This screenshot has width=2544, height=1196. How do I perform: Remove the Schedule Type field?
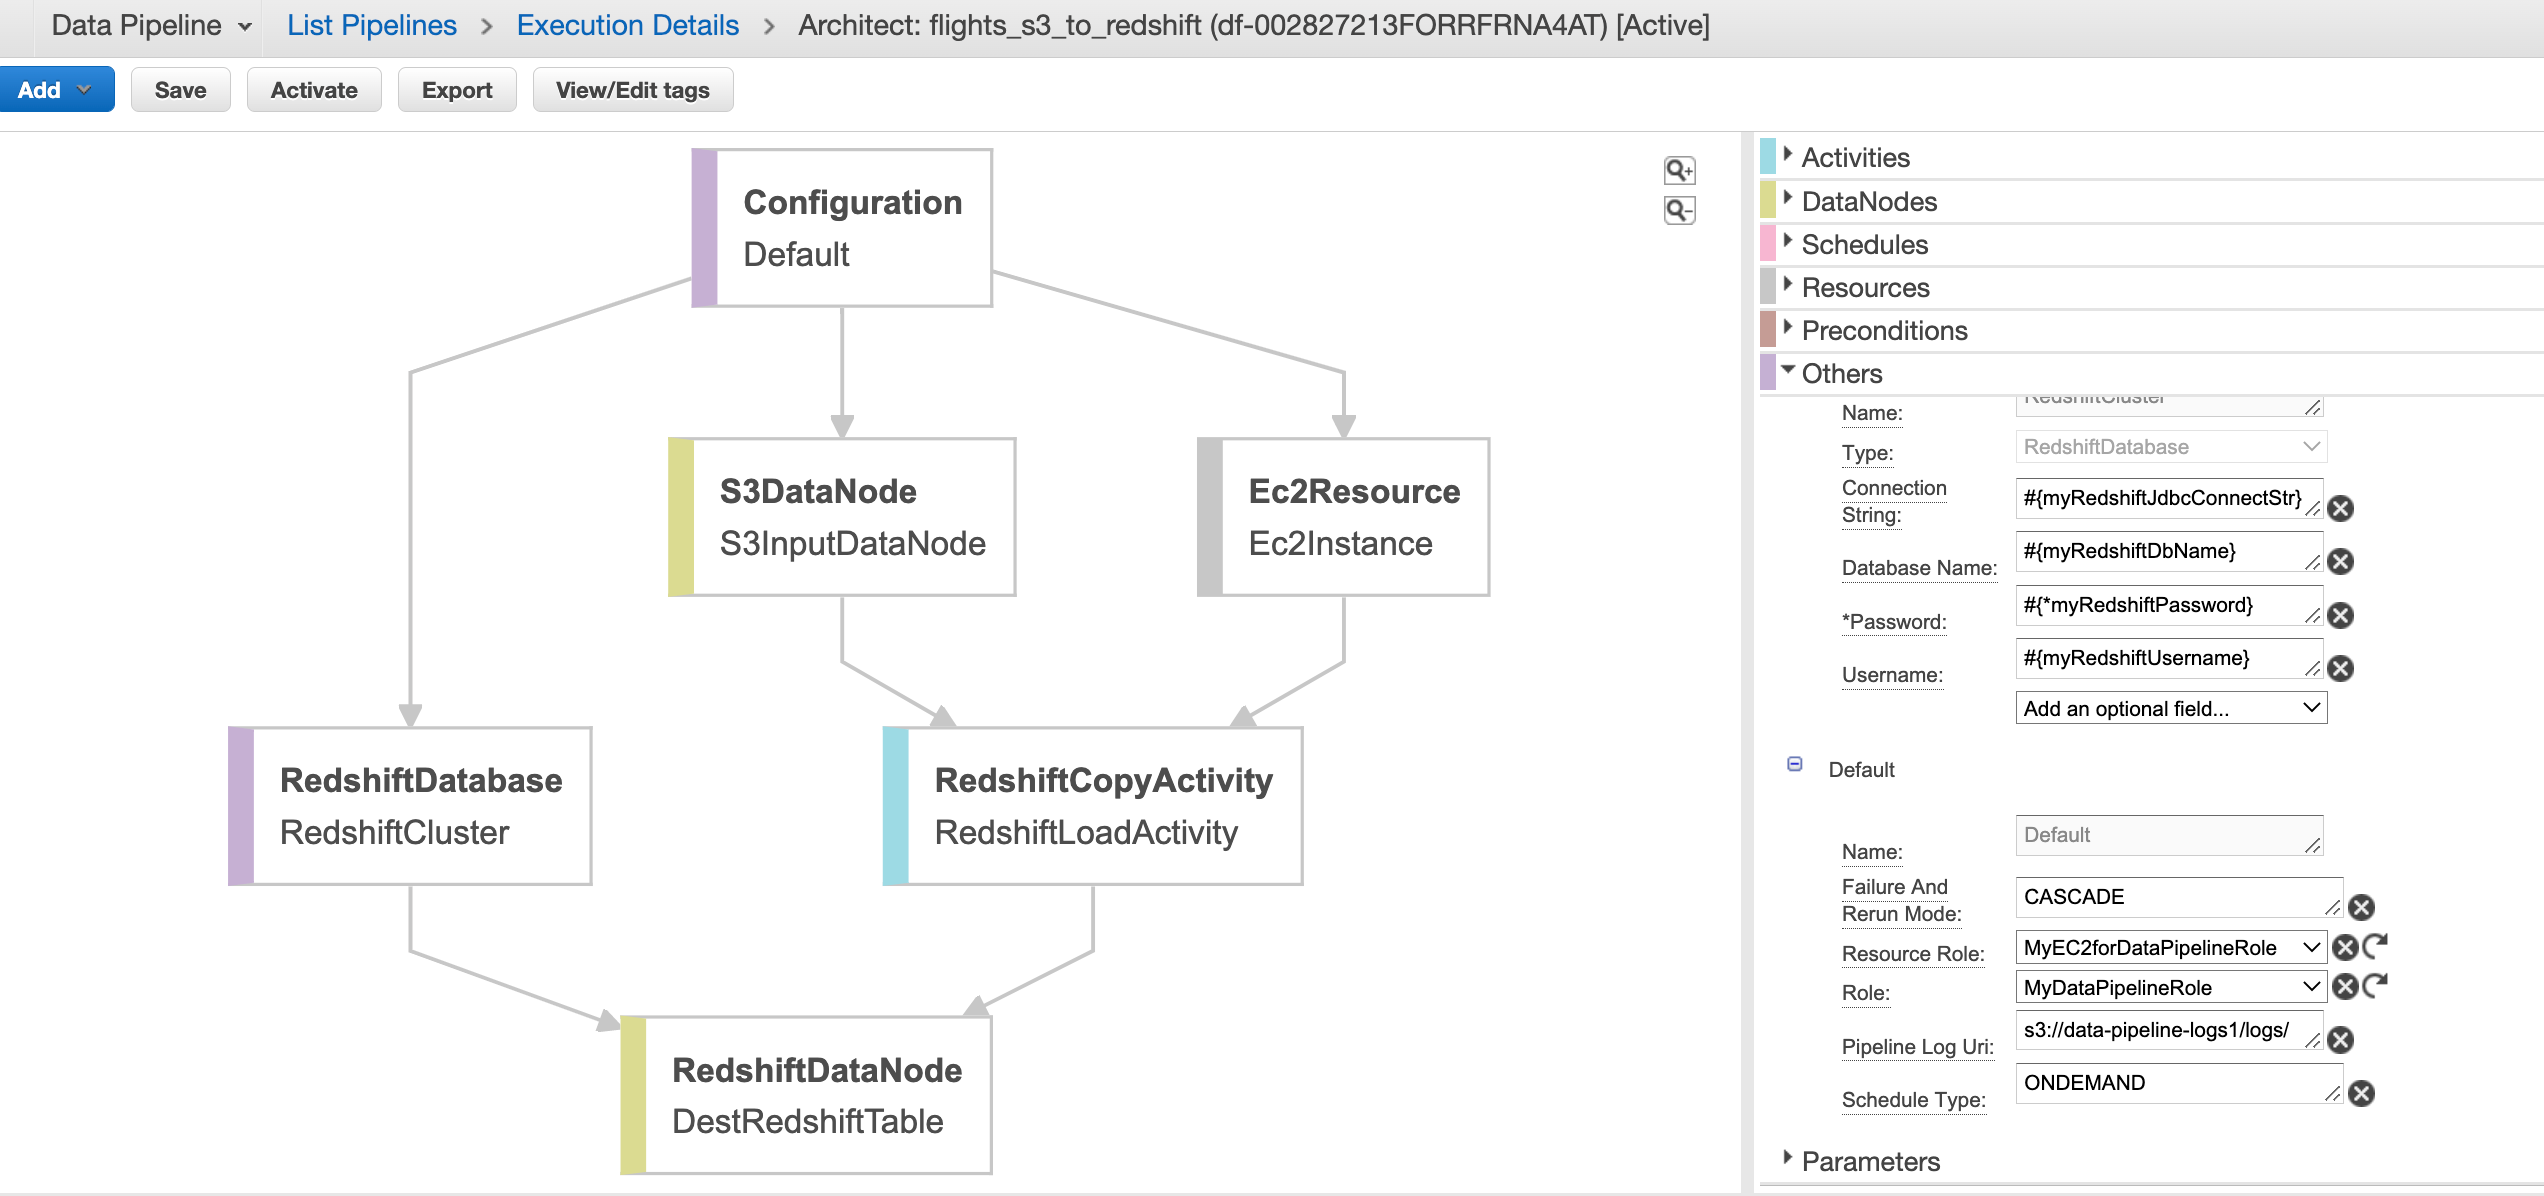pyautogui.click(x=2361, y=1094)
